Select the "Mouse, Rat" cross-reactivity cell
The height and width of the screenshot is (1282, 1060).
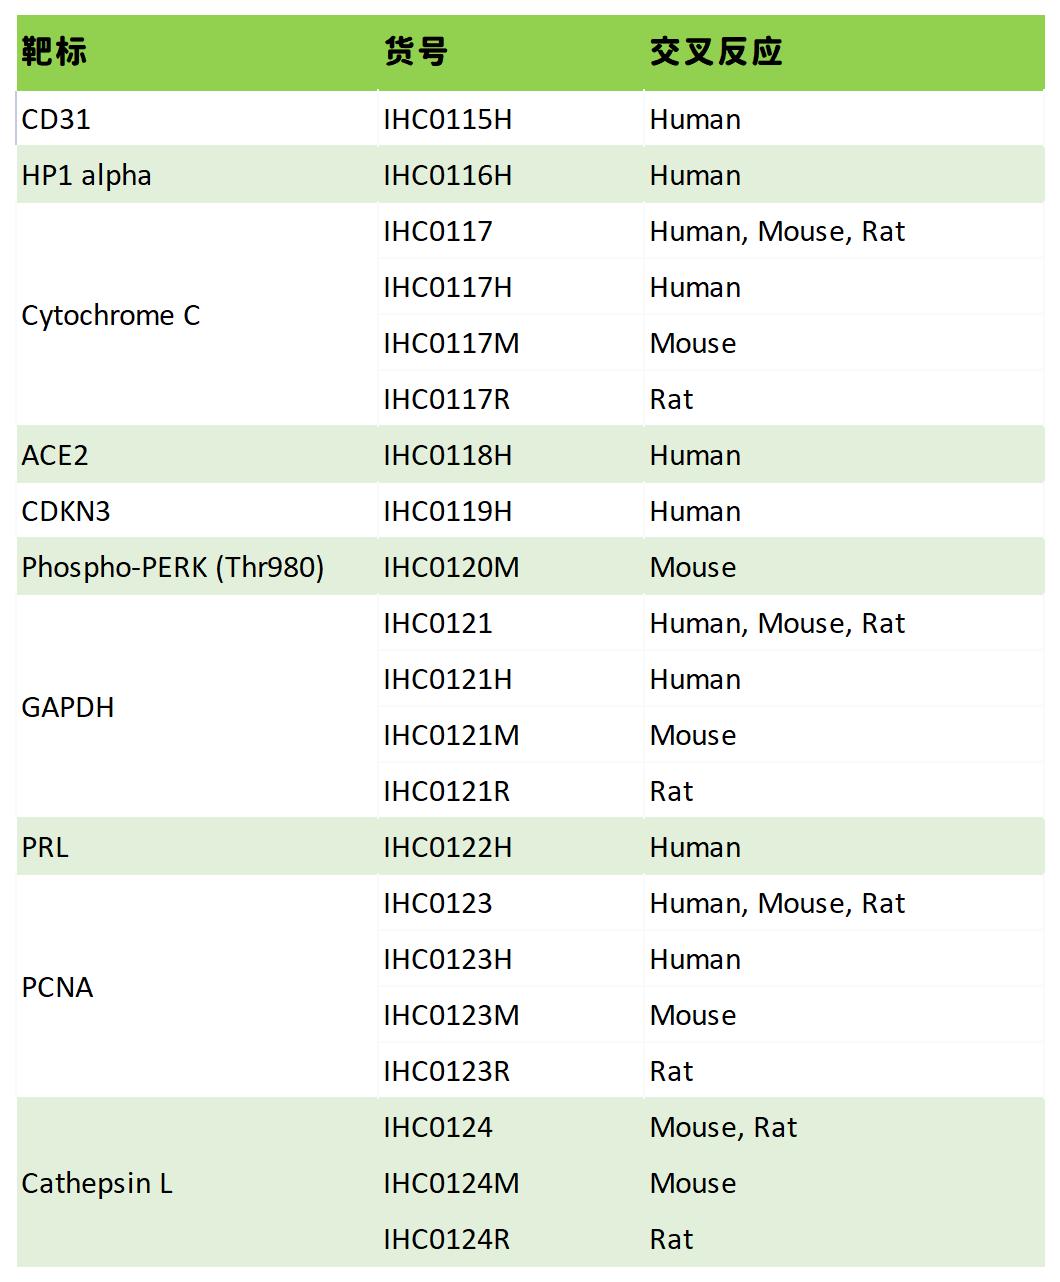click(x=723, y=1128)
